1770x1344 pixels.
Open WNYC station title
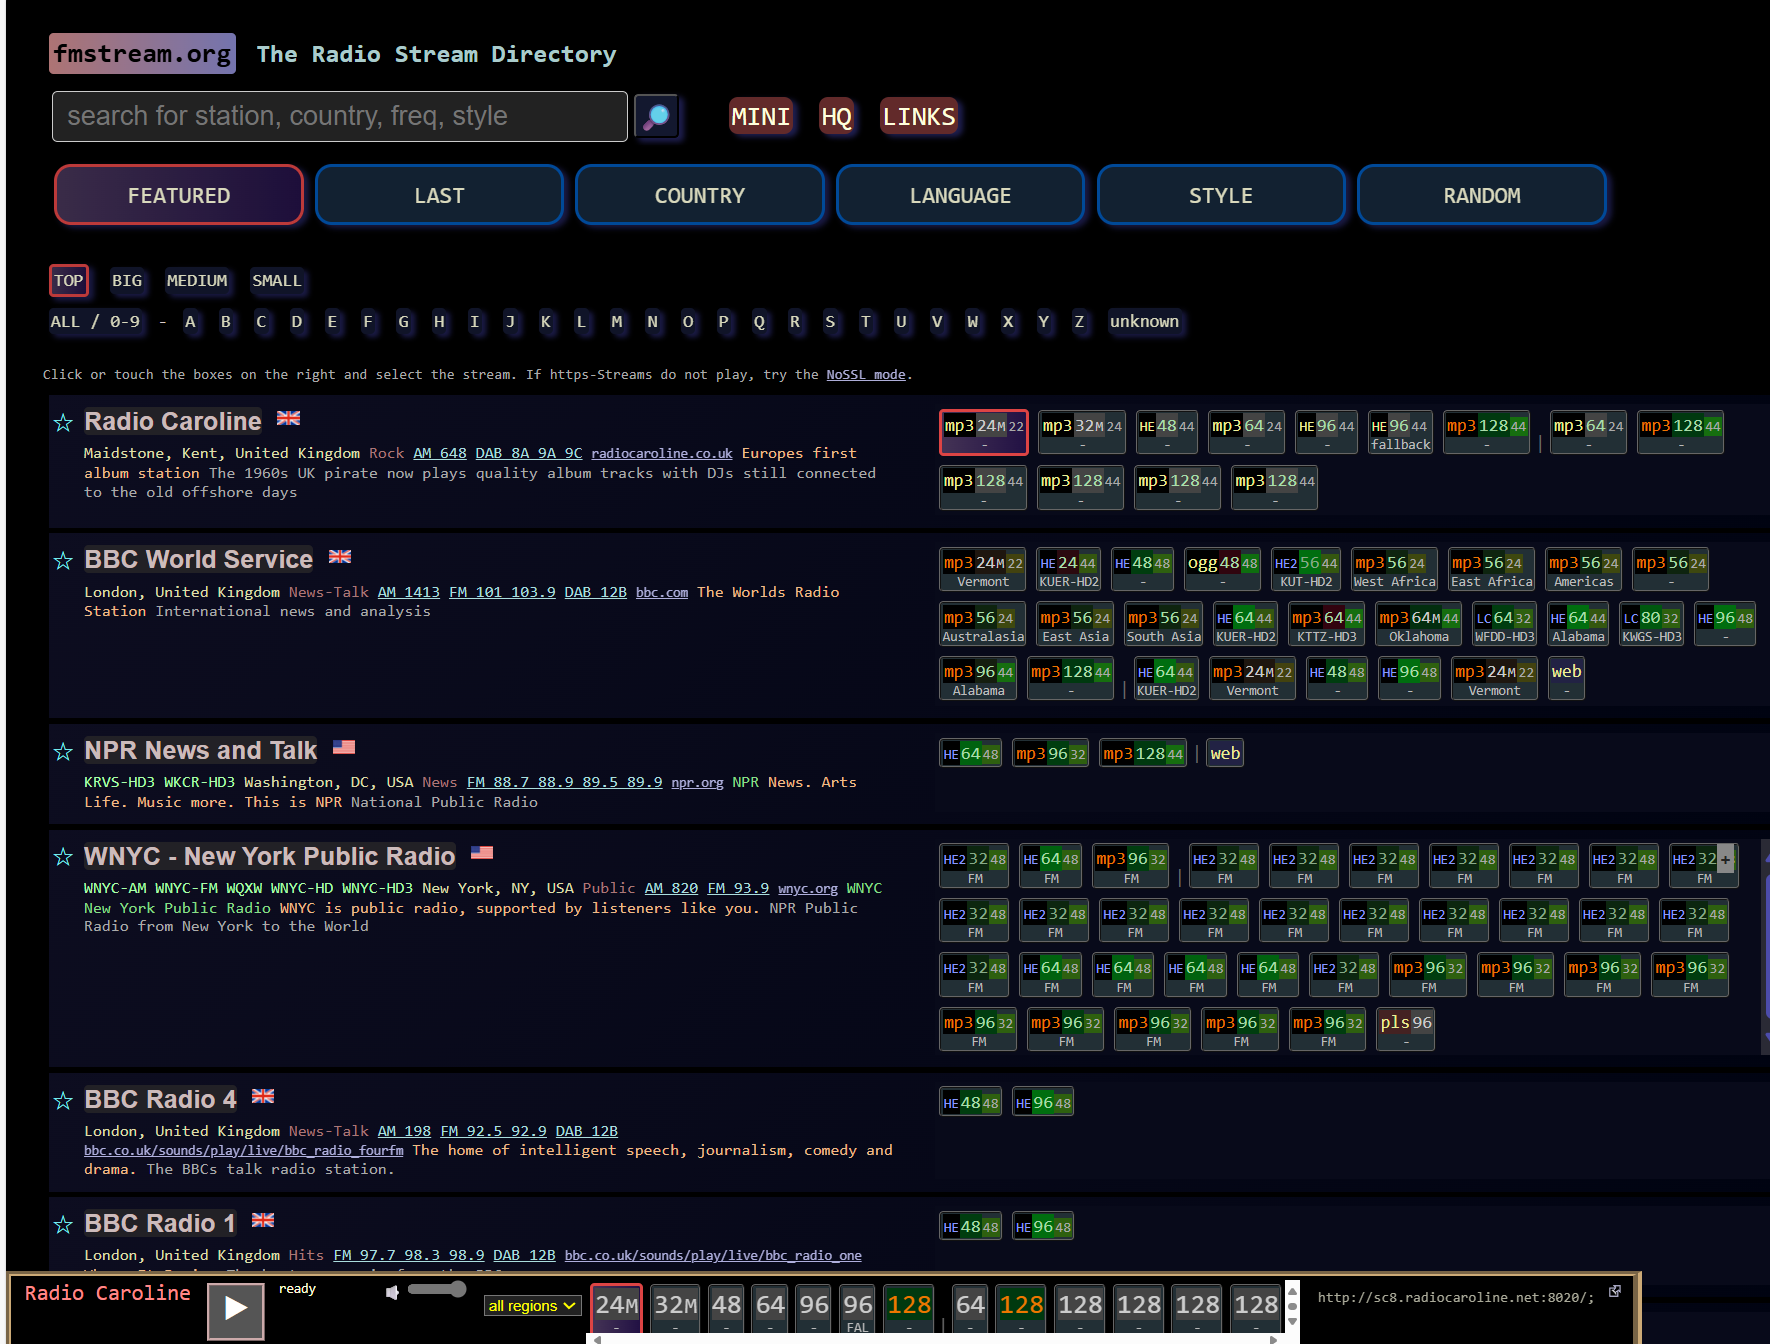pyautogui.click(x=270, y=857)
